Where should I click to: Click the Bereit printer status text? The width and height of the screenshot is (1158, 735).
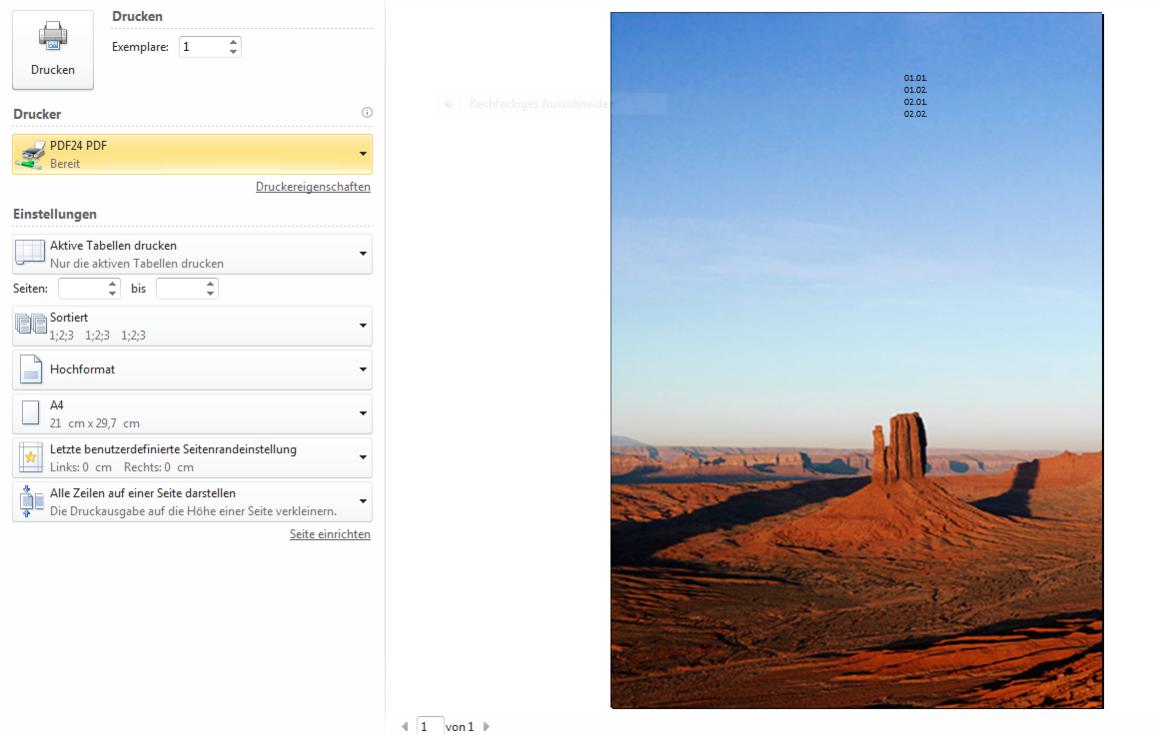65,164
